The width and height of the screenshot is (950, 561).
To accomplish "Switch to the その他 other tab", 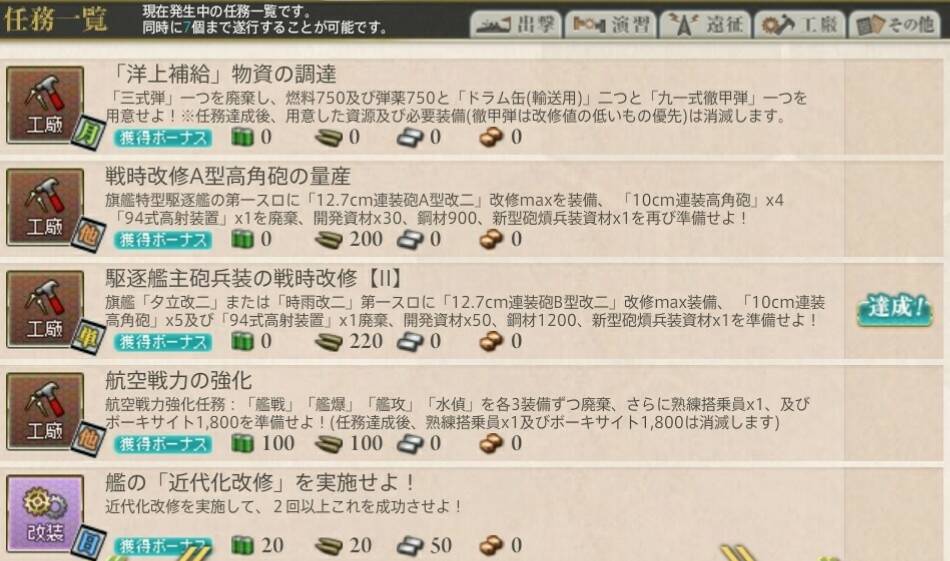I will pos(895,24).
